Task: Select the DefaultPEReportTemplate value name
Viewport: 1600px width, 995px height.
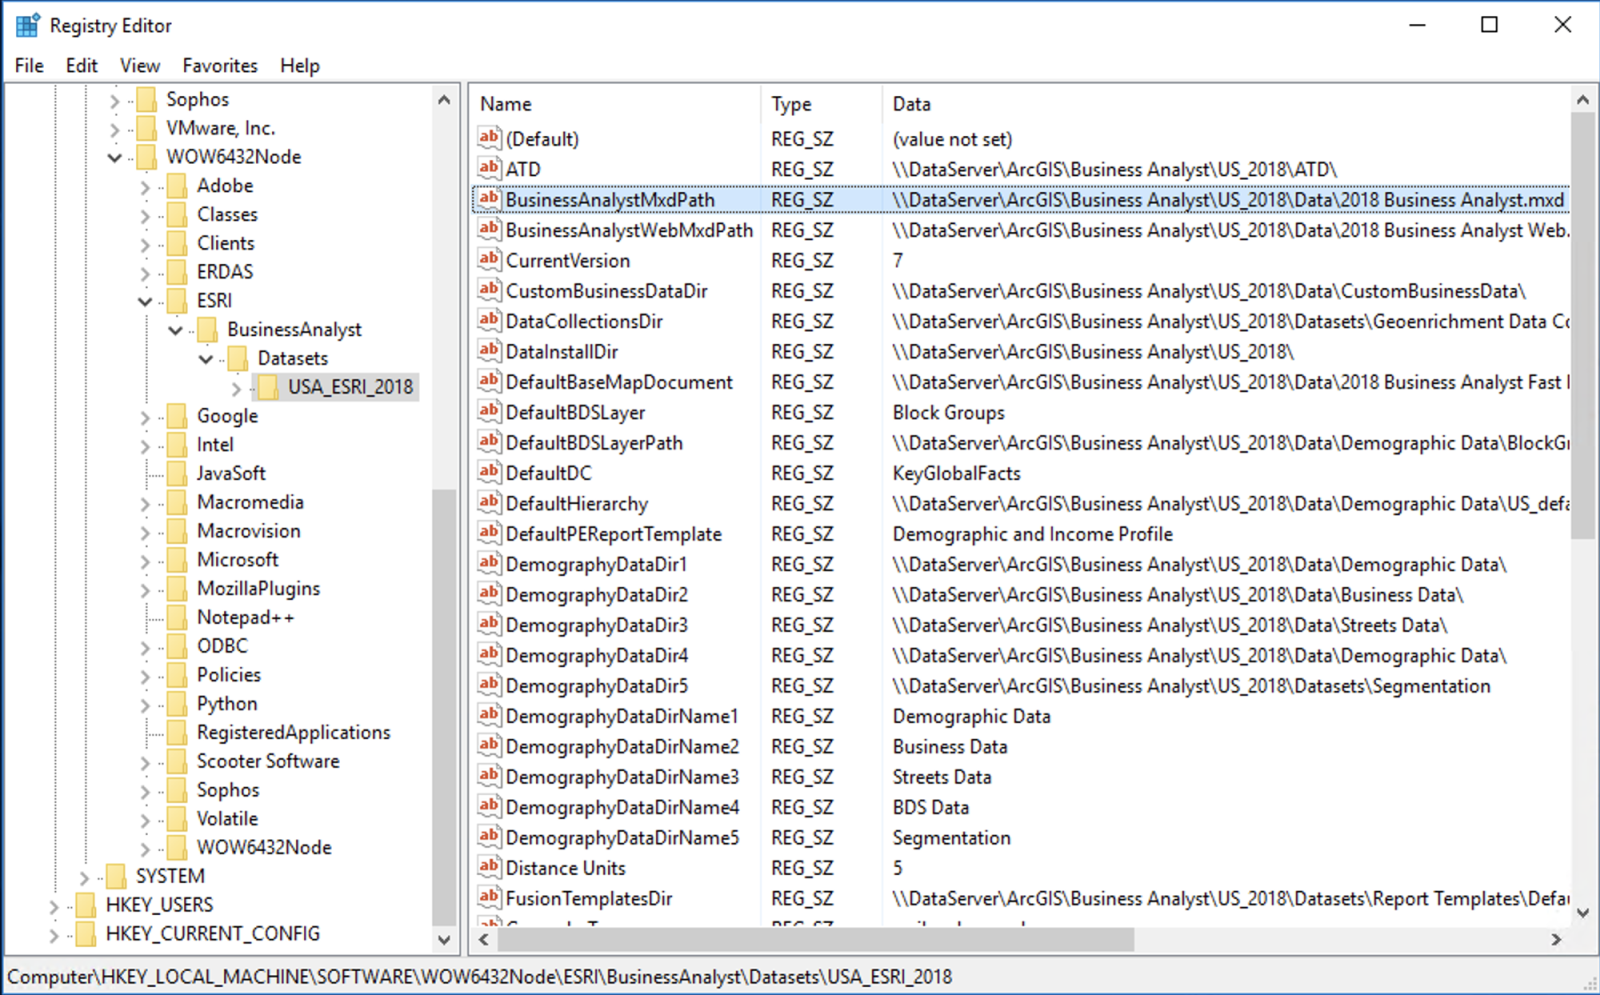Action: pyautogui.click(x=613, y=534)
